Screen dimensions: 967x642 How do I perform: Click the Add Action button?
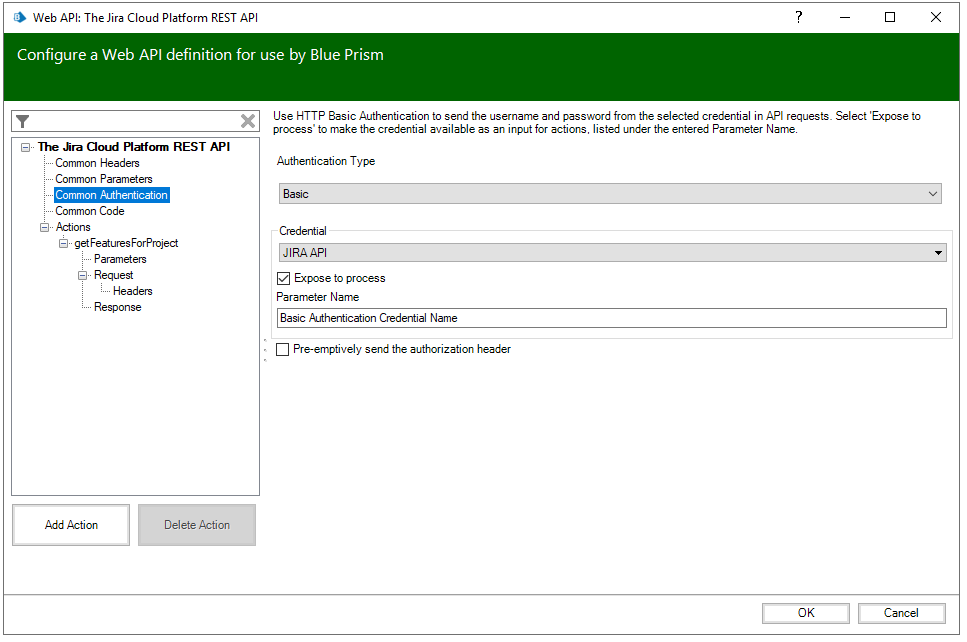71,525
